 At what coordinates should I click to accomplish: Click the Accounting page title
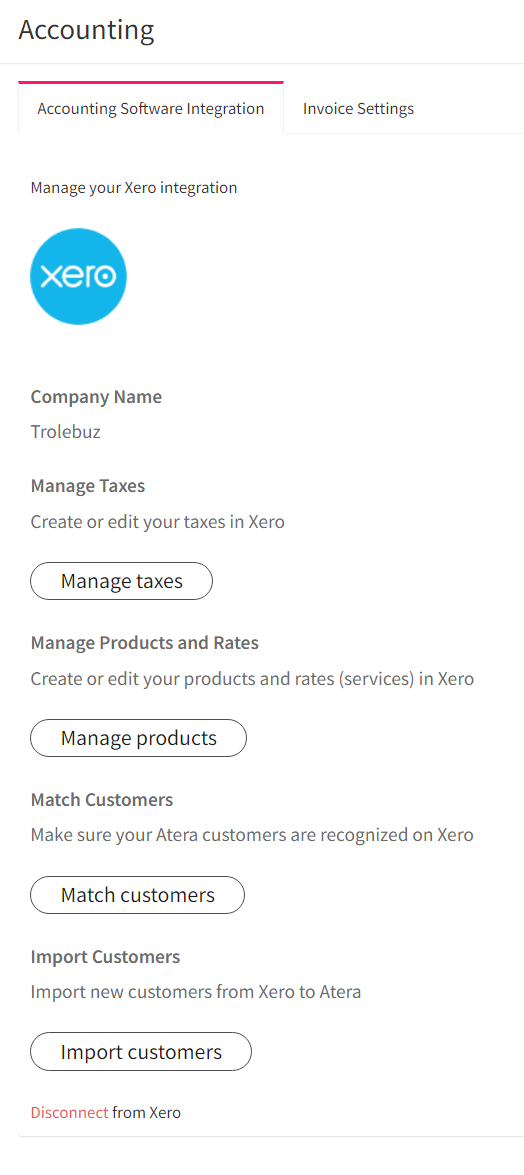click(86, 30)
